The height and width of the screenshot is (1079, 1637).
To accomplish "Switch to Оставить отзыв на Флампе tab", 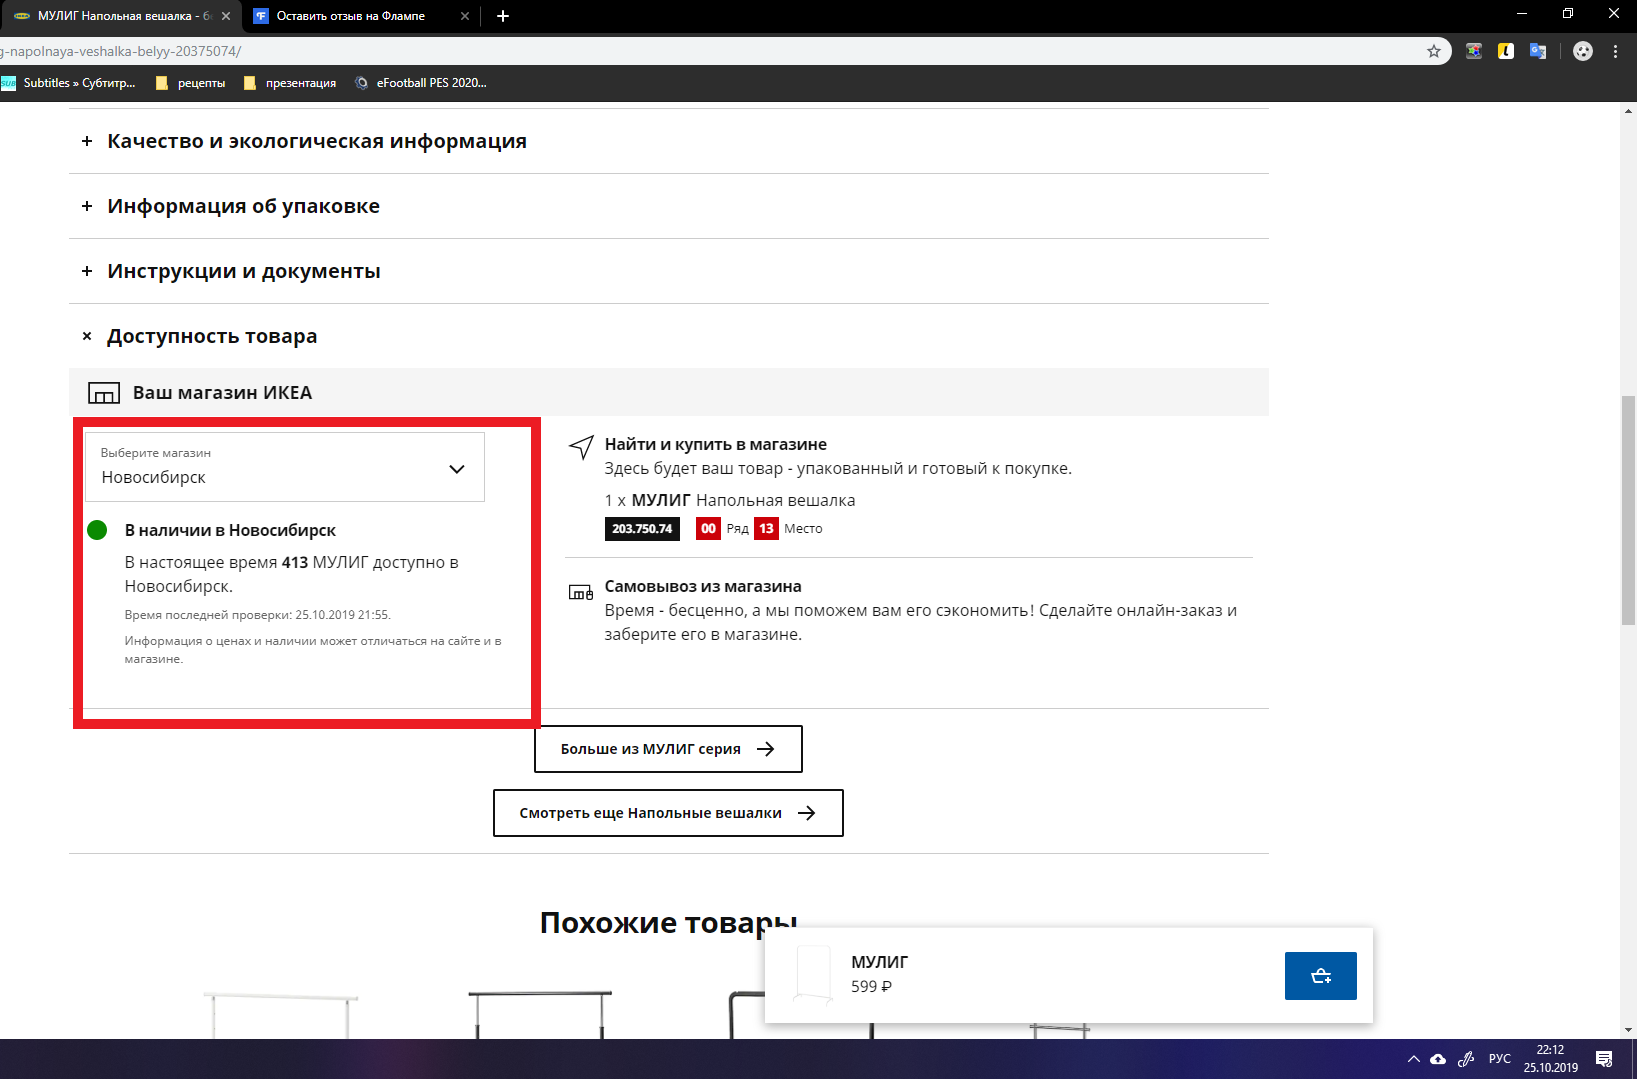I will (x=350, y=16).
